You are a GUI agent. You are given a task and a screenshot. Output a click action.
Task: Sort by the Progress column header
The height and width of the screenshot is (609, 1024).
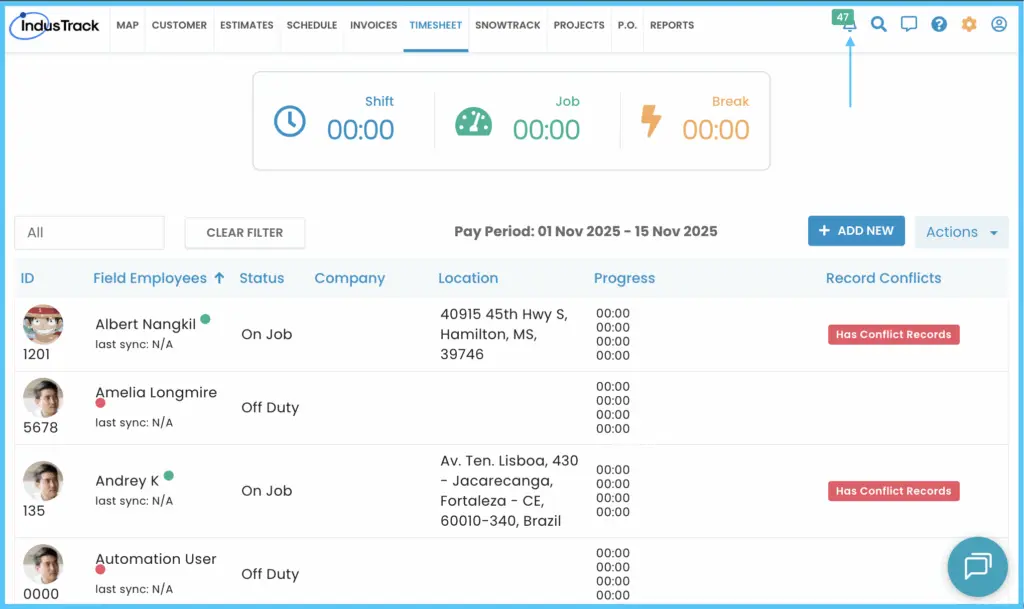tap(624, 278)
